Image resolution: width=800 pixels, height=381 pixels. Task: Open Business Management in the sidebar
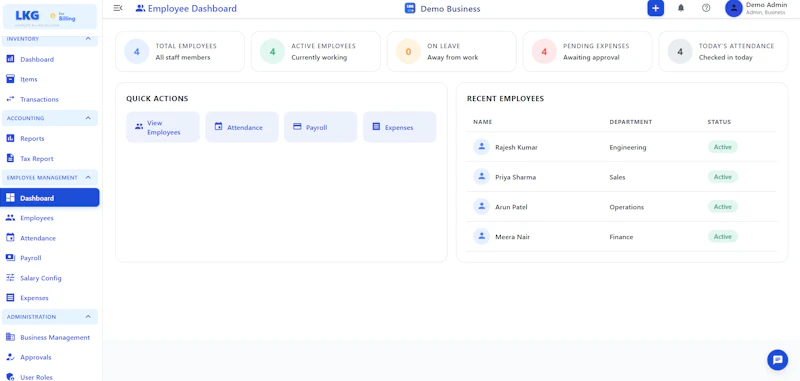[49, 337]
